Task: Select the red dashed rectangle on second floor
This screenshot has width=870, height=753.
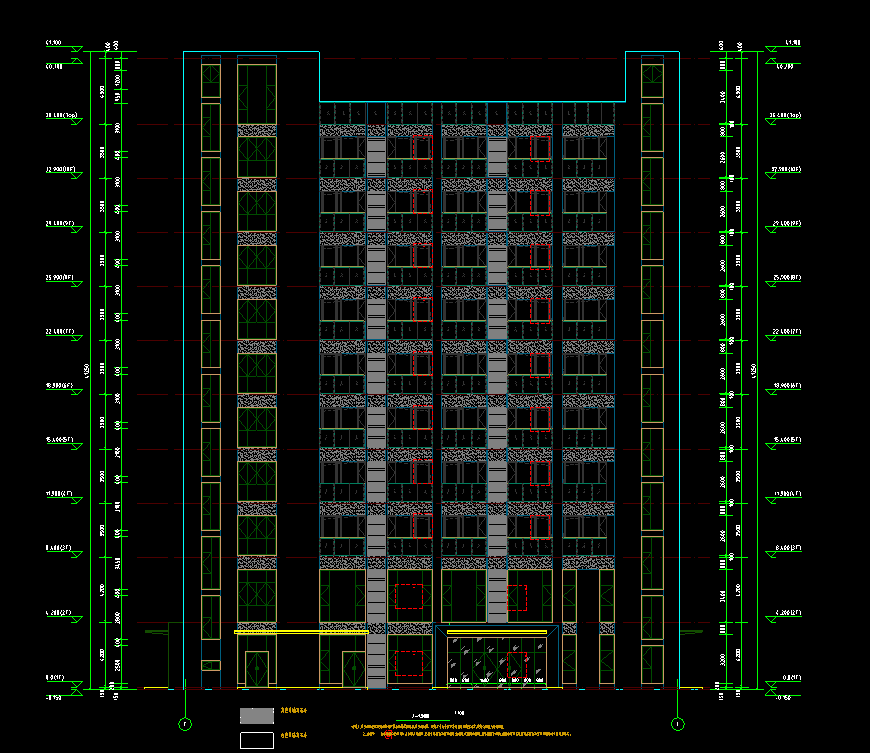Action: (x=408, y=596)
